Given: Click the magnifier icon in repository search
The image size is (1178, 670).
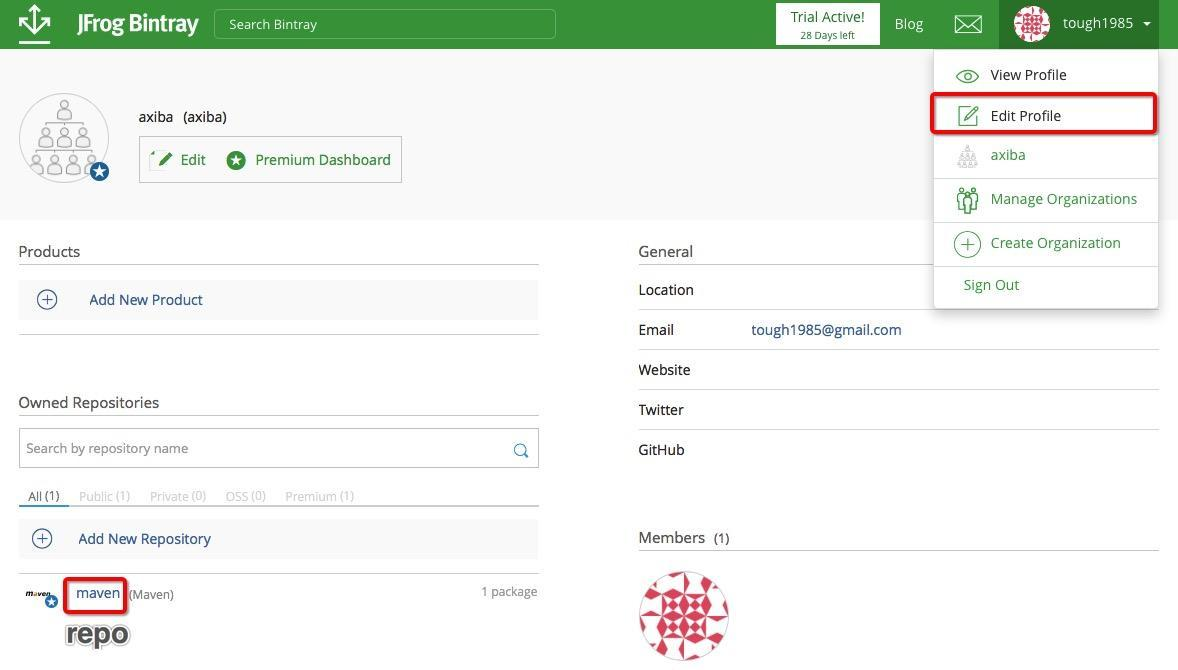Looking at the screenshot, I should click(521, 450).
